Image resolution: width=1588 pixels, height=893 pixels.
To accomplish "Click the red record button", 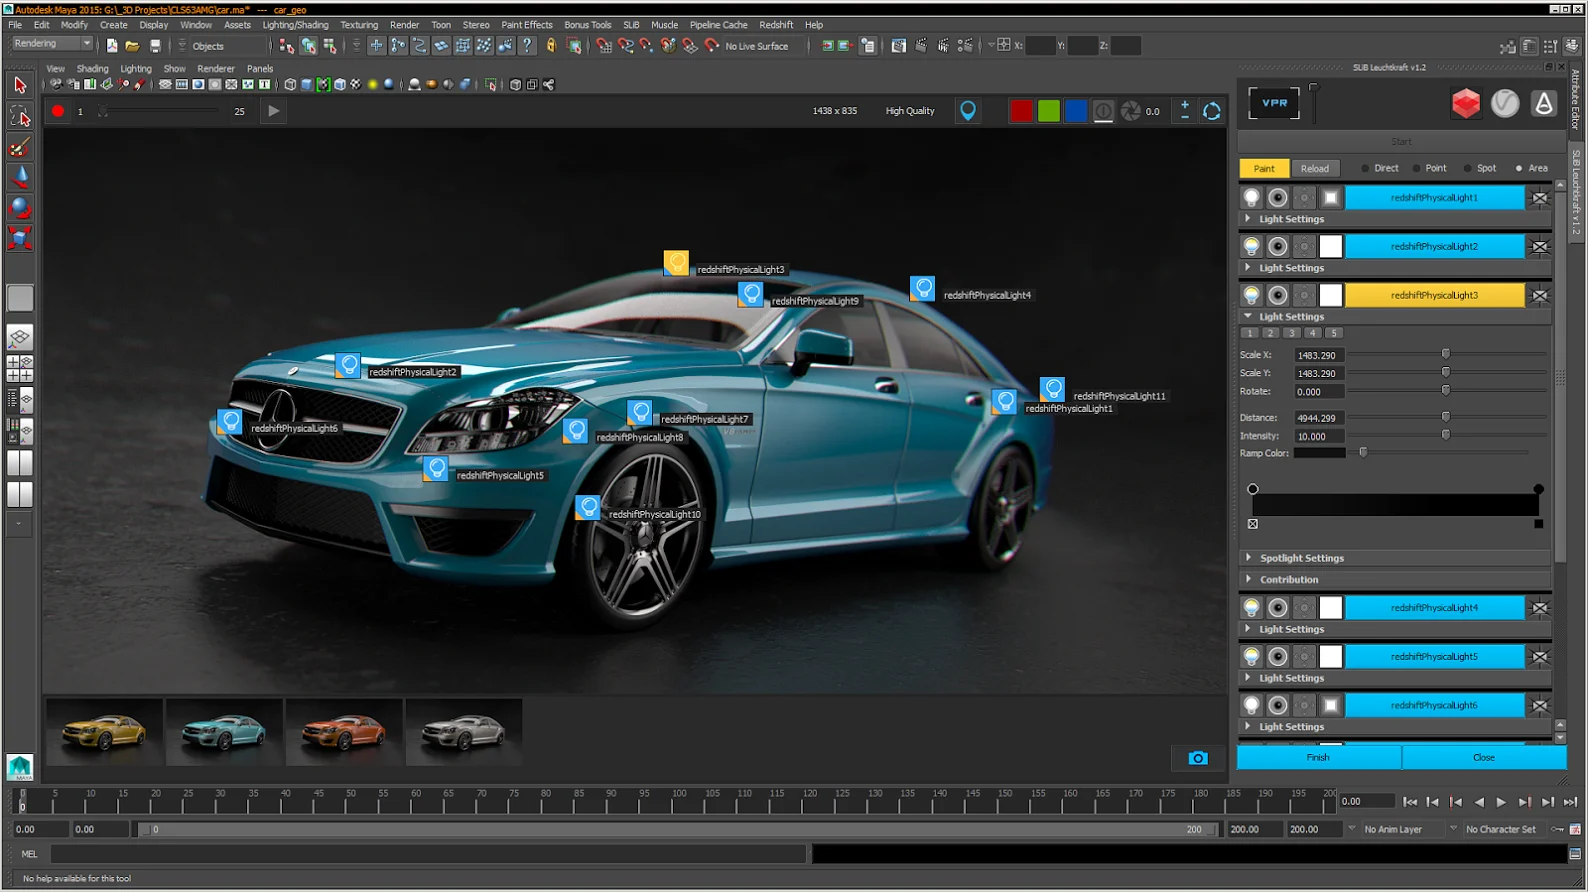I will click(x=58, y=111).
